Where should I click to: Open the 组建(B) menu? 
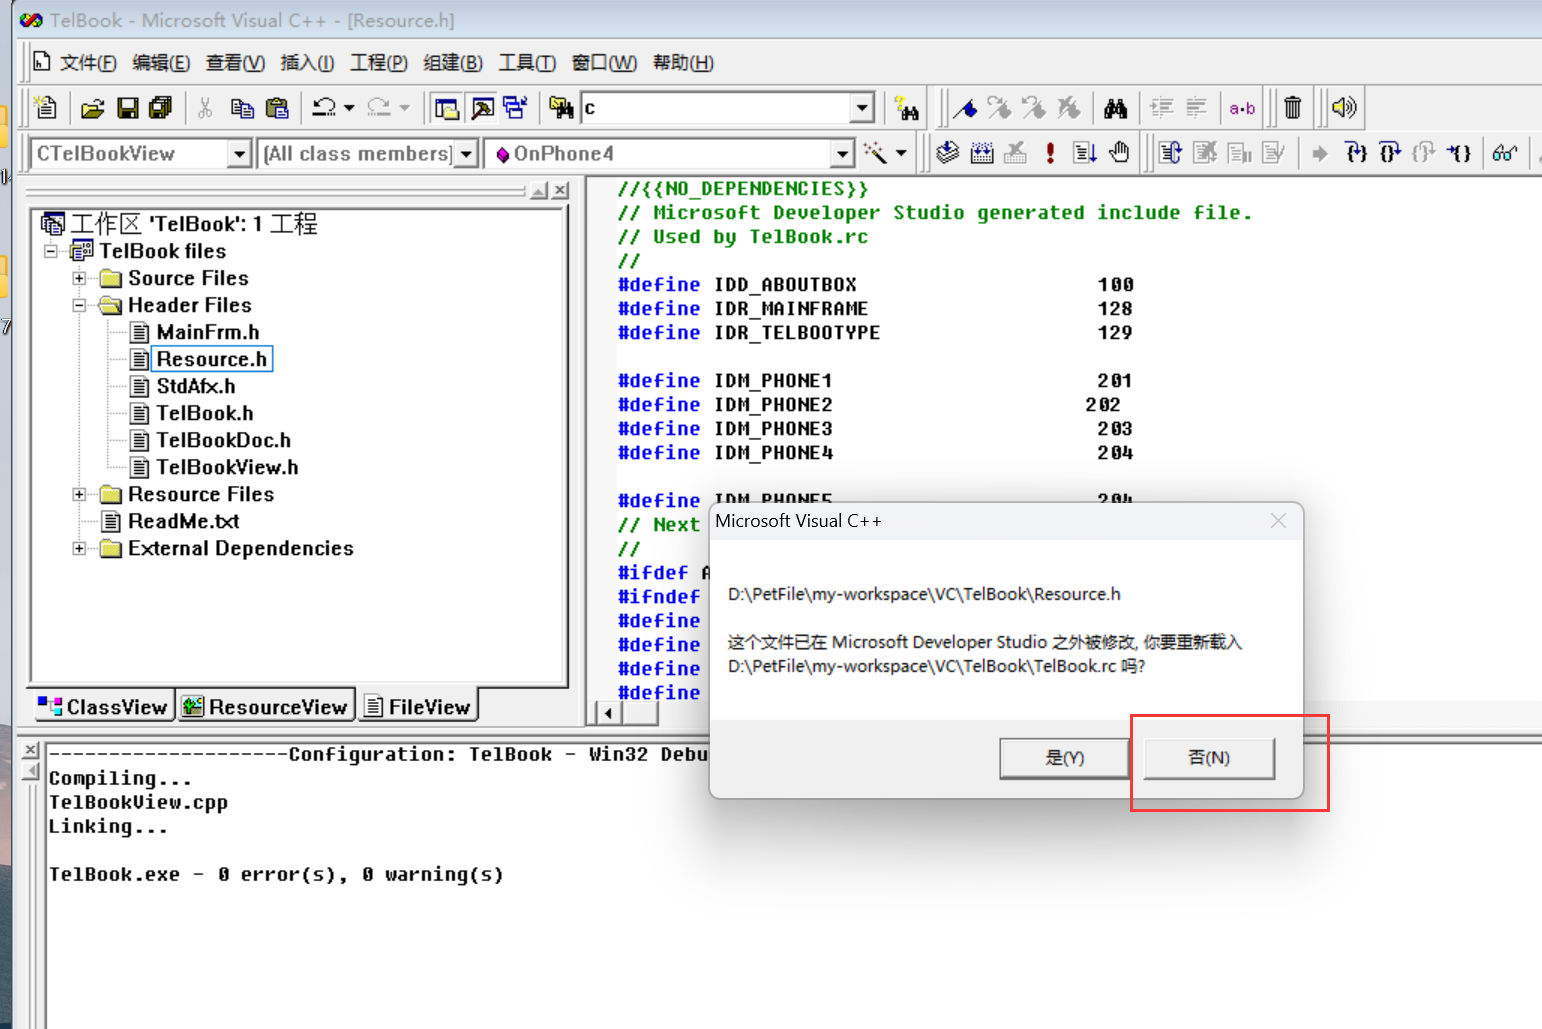[x=453, y=63]
